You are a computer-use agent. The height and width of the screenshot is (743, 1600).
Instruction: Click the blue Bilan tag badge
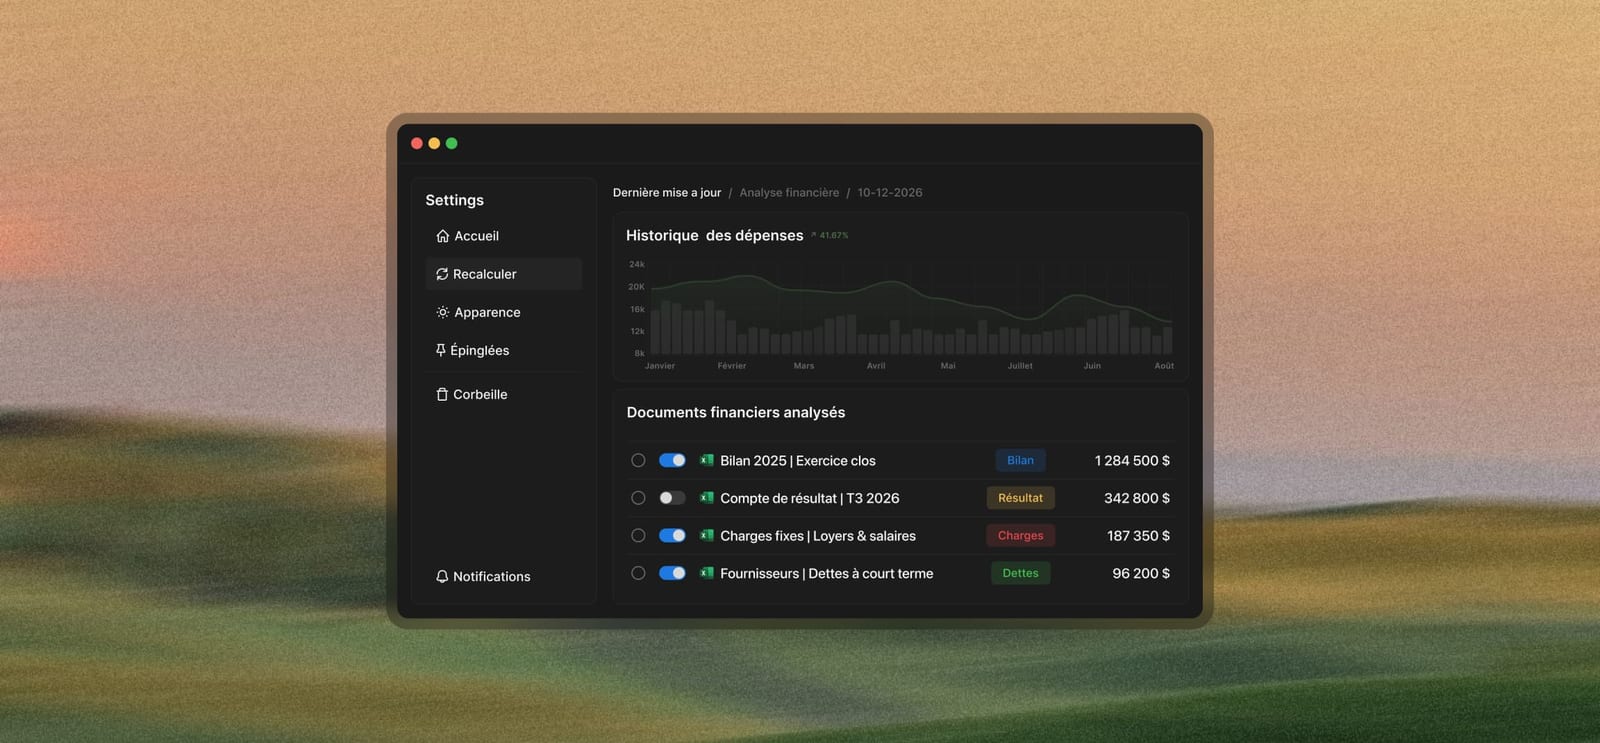tap(1020, 460)
